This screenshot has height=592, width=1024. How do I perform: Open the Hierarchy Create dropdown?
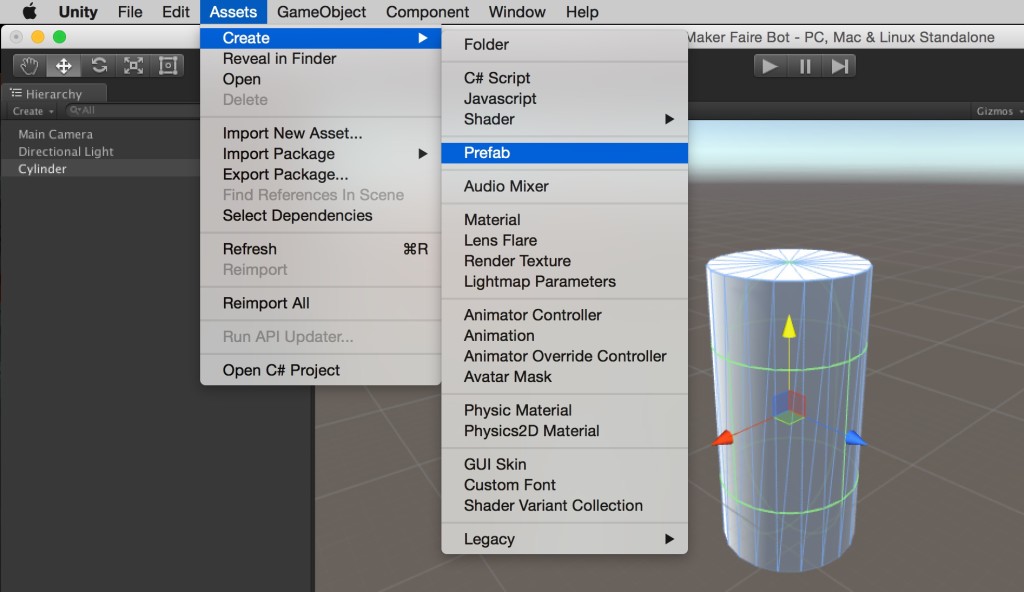tap(32, 111)
